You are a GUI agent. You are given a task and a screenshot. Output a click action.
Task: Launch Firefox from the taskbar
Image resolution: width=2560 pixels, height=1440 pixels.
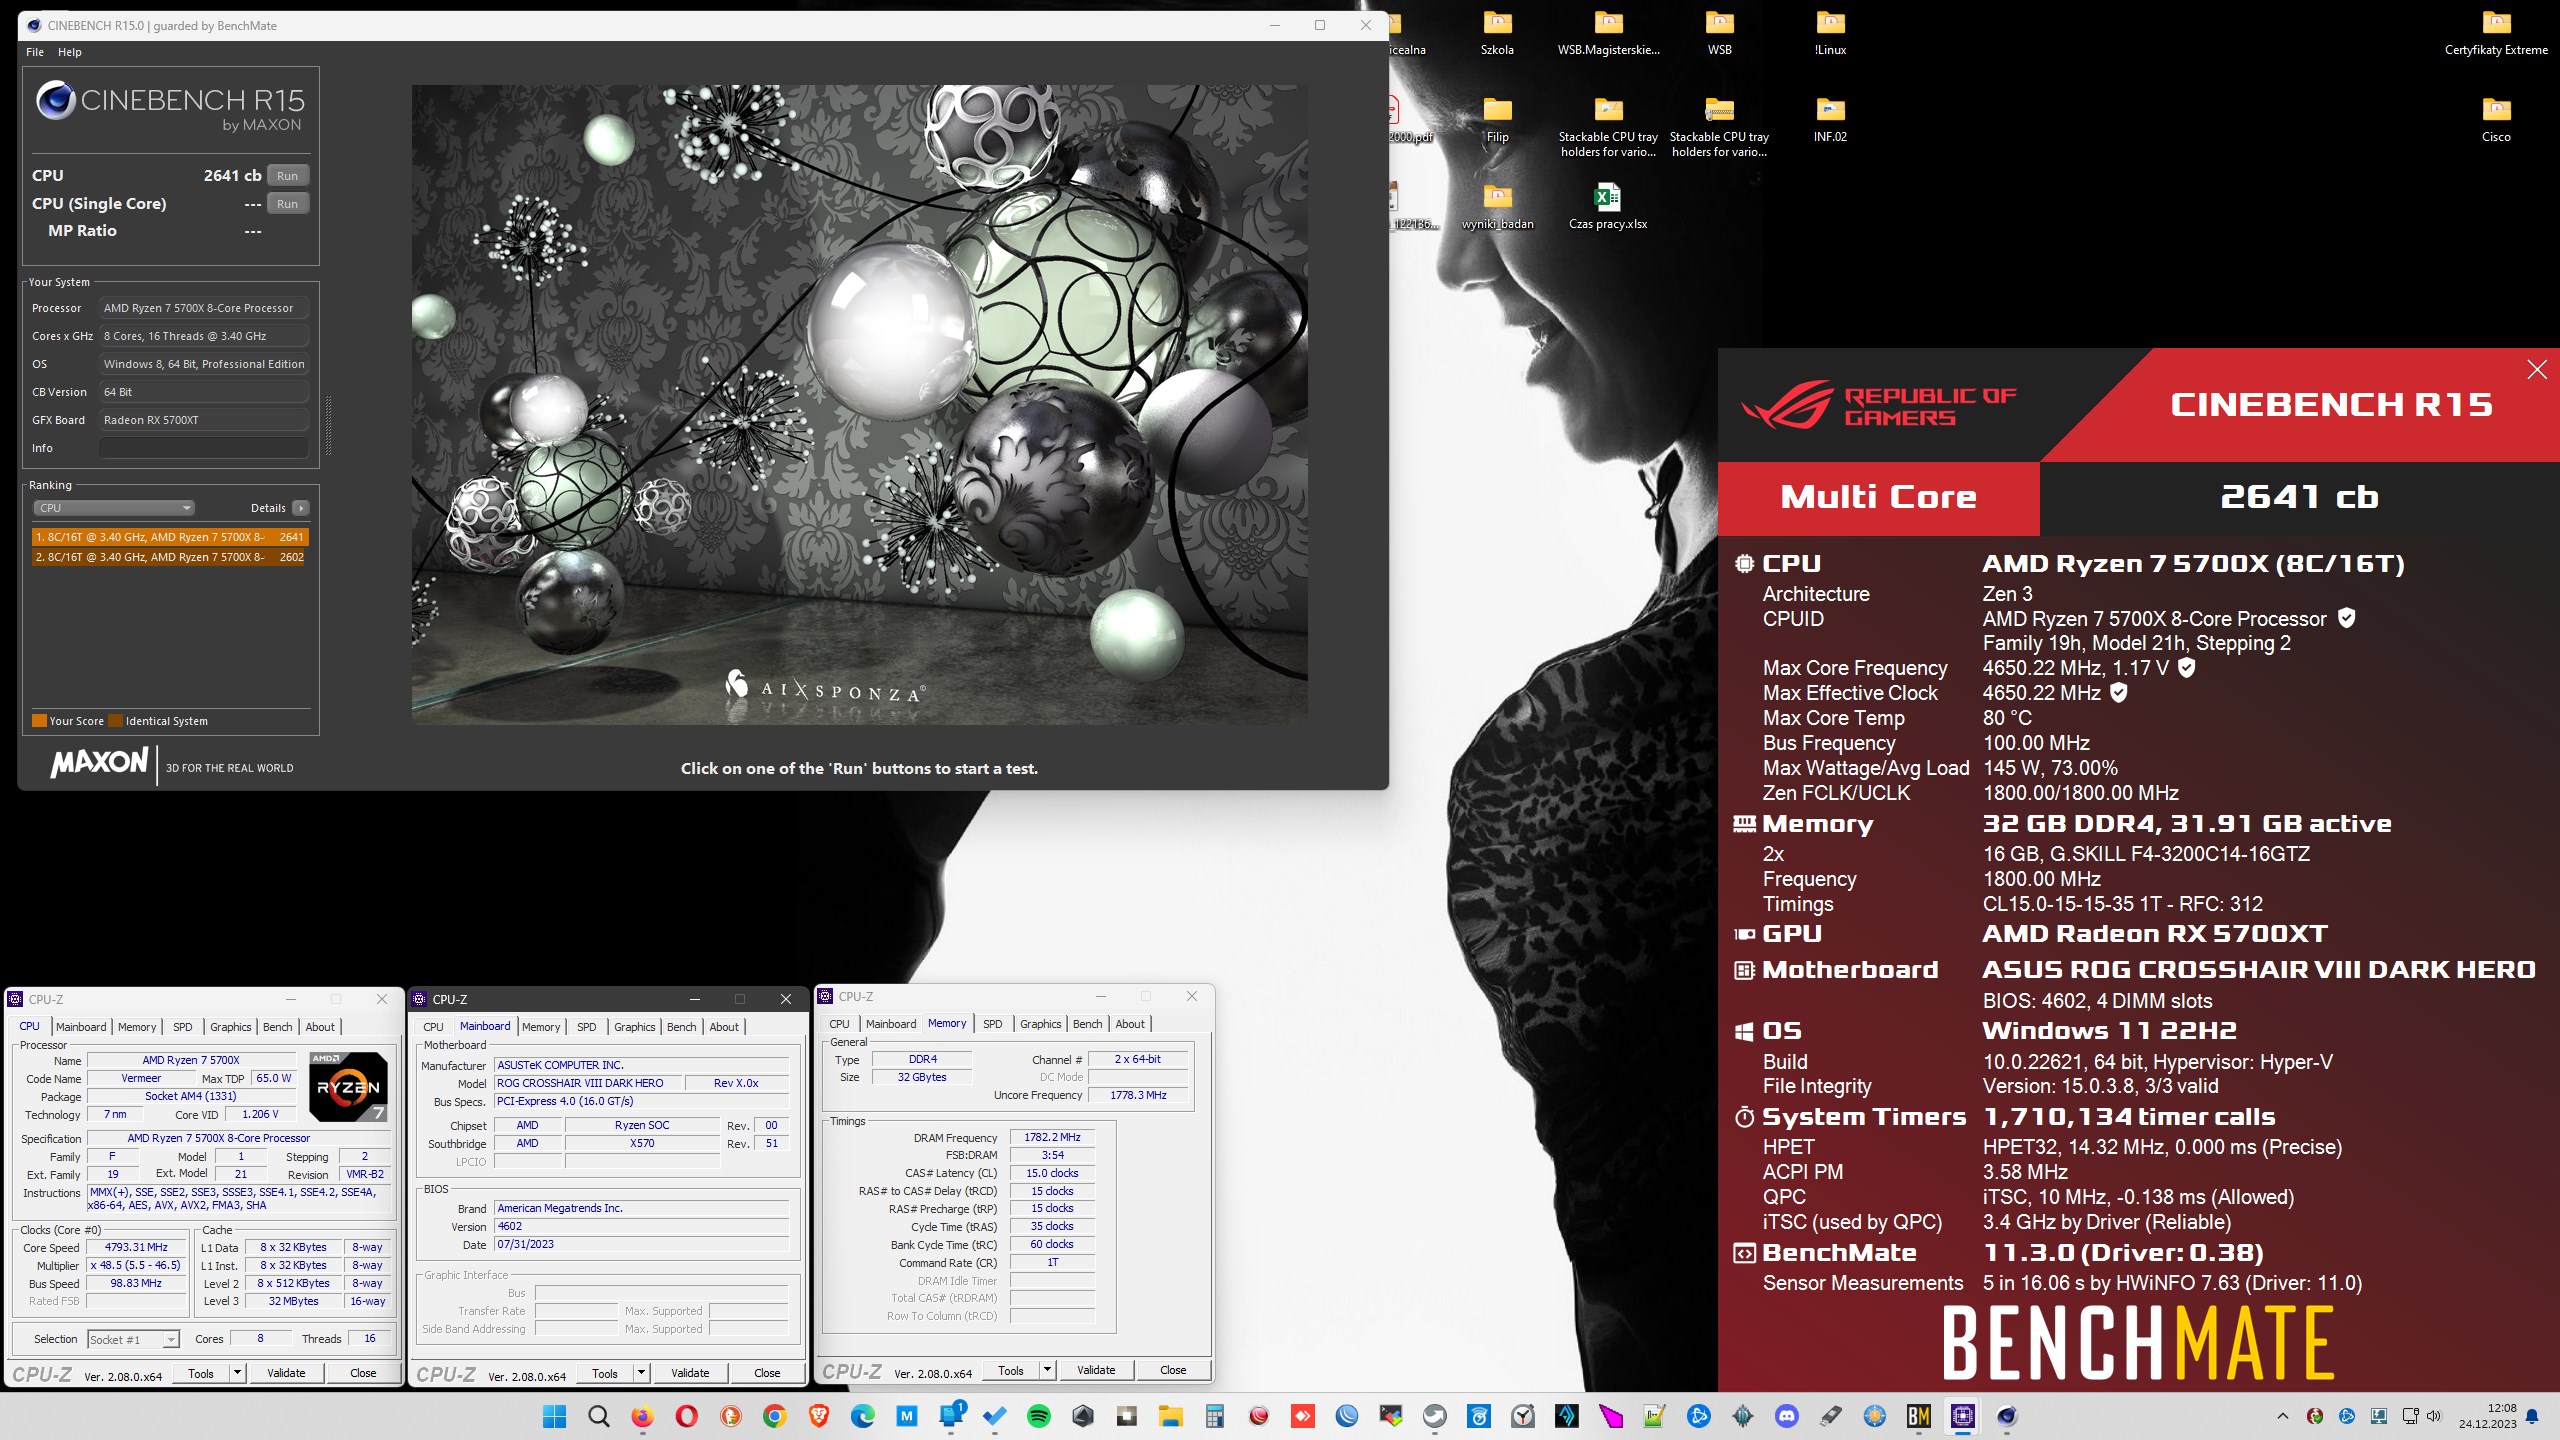point(642,1416)
